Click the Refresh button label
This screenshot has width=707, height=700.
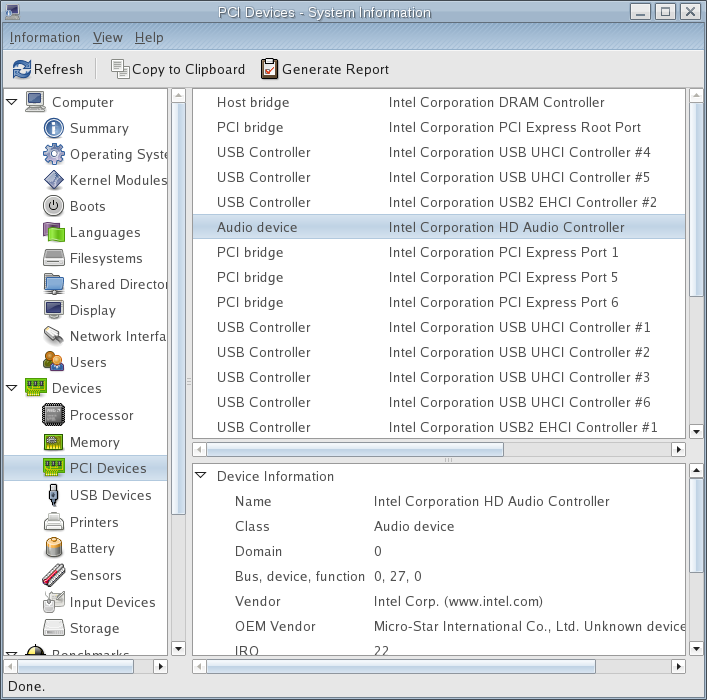pyautogui.click(x=59, y=69)
